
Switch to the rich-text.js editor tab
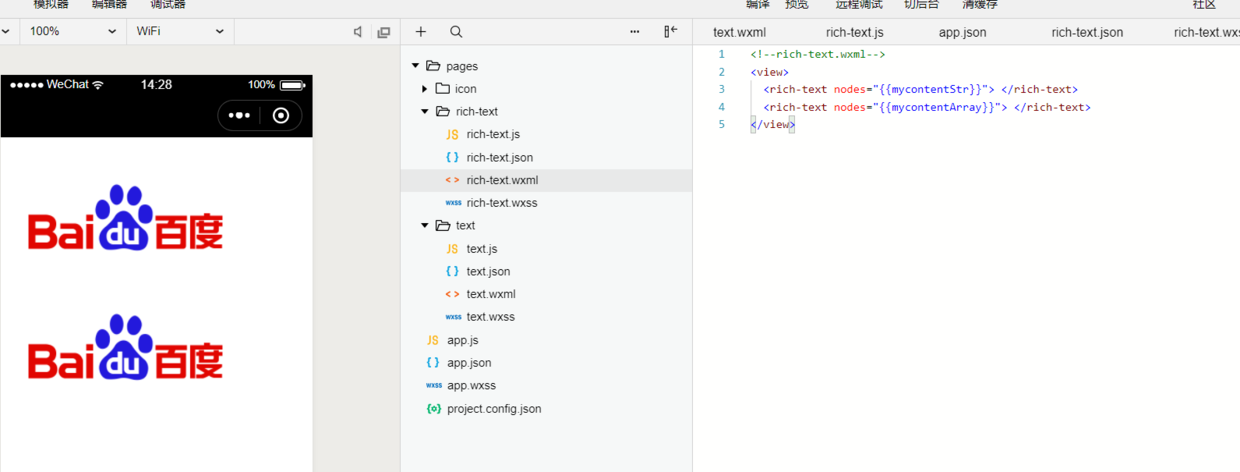pyautogui.click(x=854, y=32)
